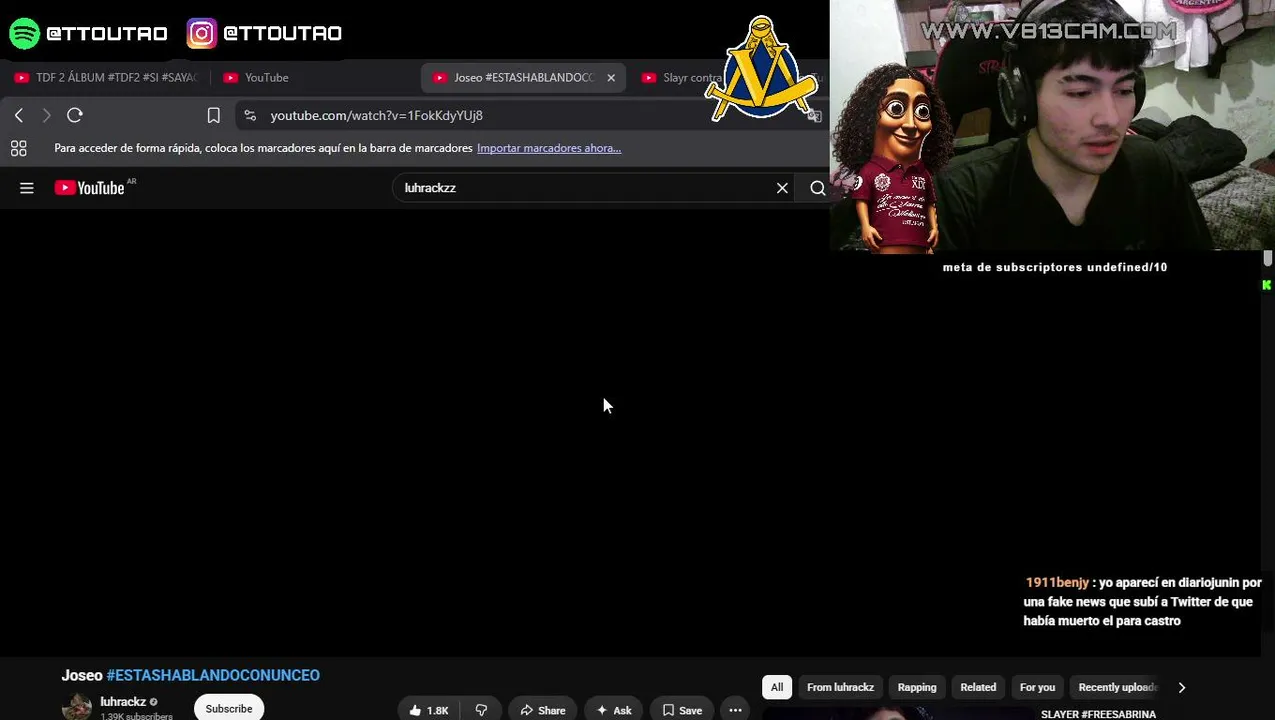Open site info icon beside the URL
This screenshot has height=720, width=1275.
tap(250, 116)
